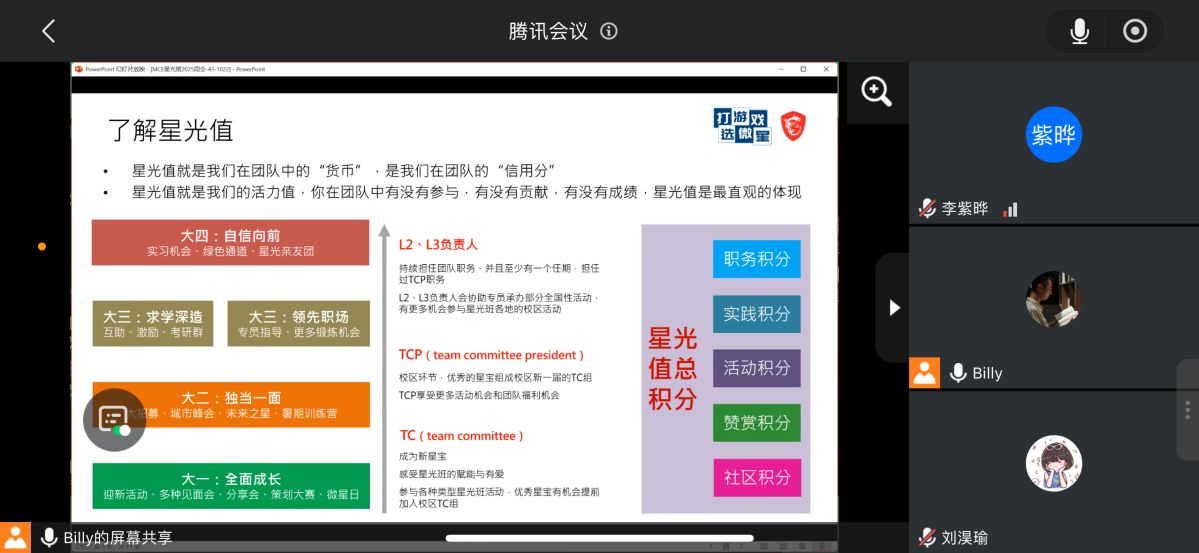1199x553 pixels.
Task: Click the record circle icon top right
Action: [1135, 31]
